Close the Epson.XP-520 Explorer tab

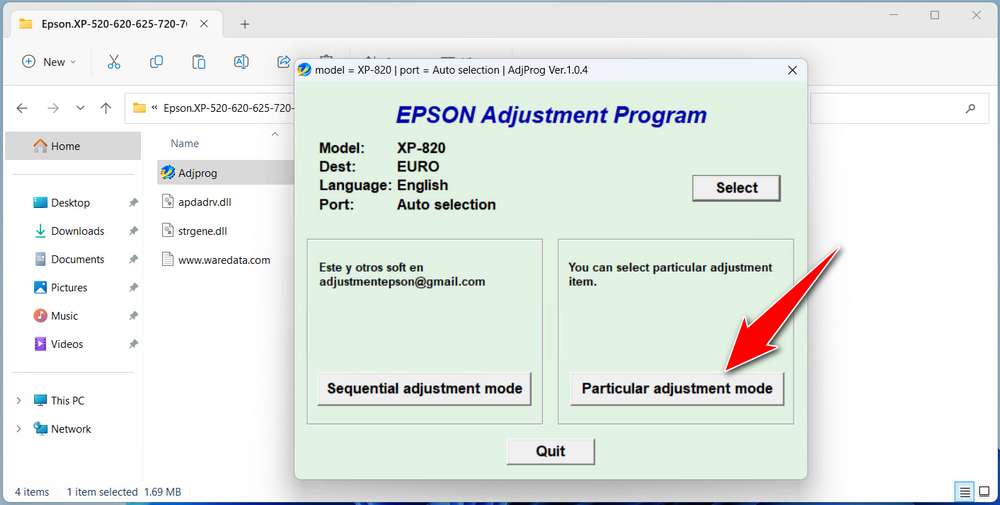pos(204,24)
